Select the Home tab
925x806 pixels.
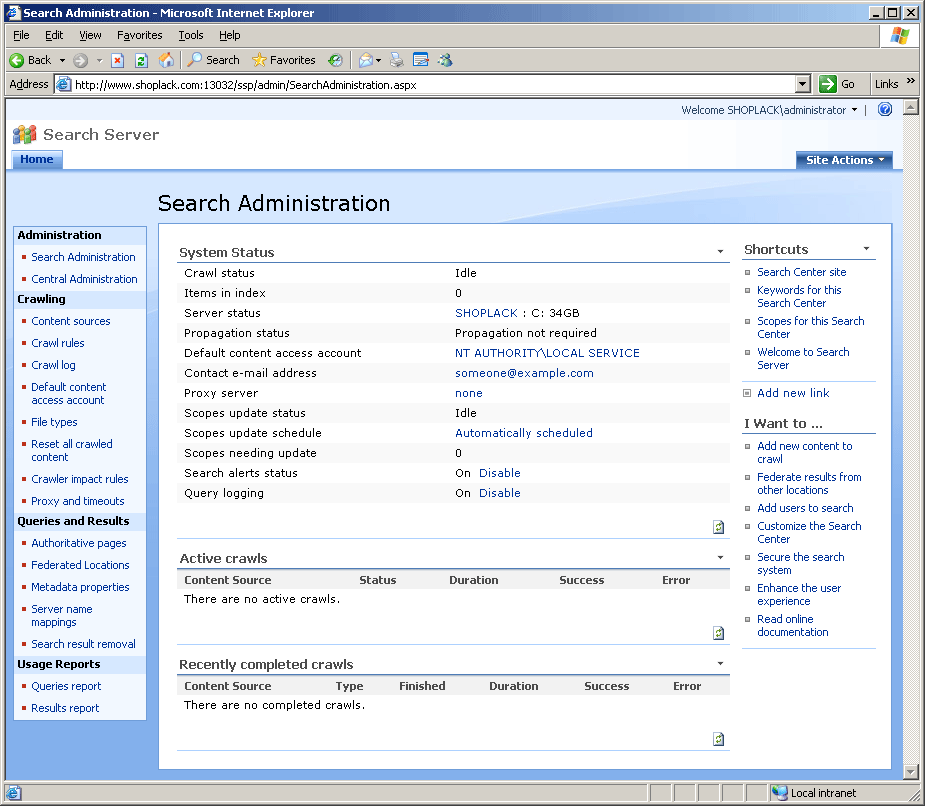click(x=37, y=159)
